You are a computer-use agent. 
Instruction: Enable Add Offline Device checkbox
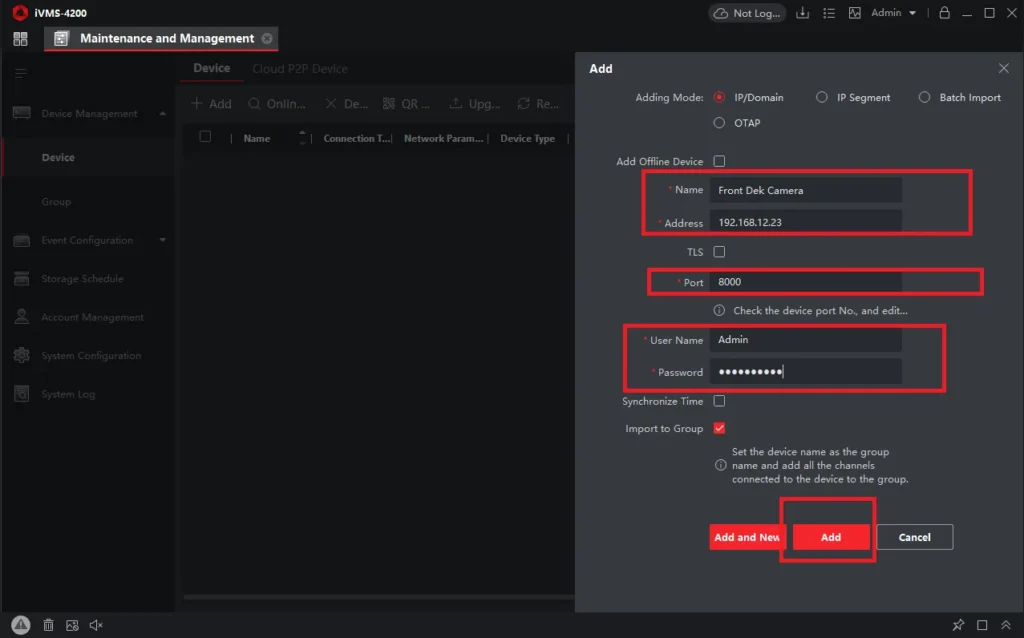pyautogui.click(x=719, y=161)
